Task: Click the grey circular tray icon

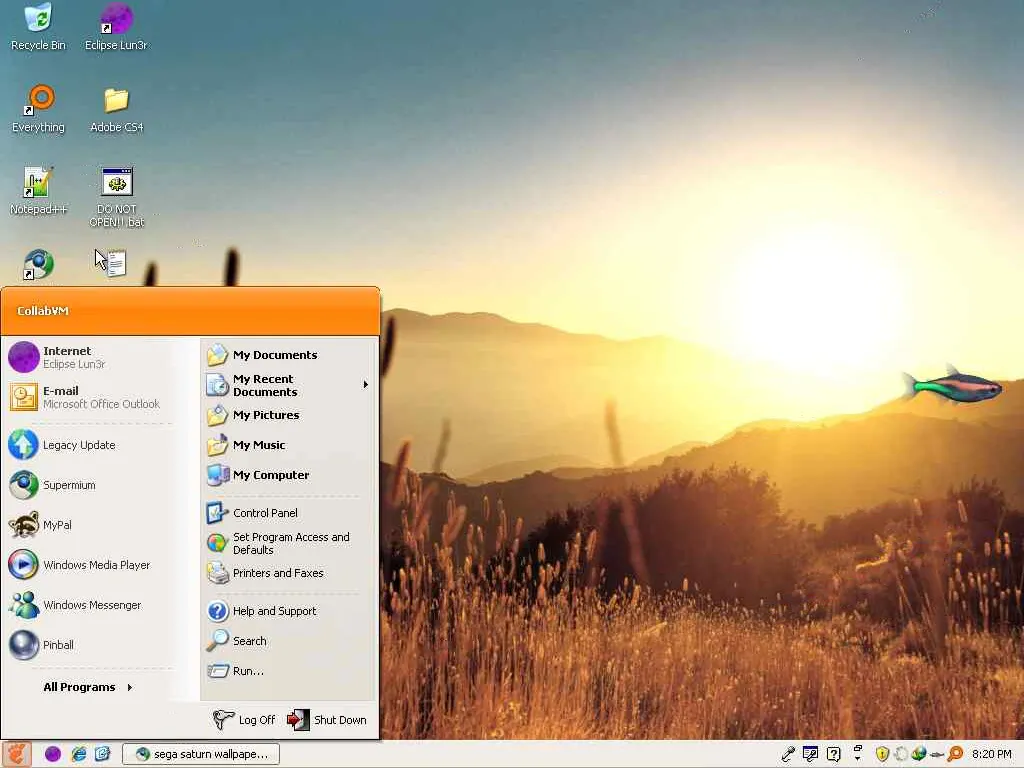Action: [x=901, y=754]
